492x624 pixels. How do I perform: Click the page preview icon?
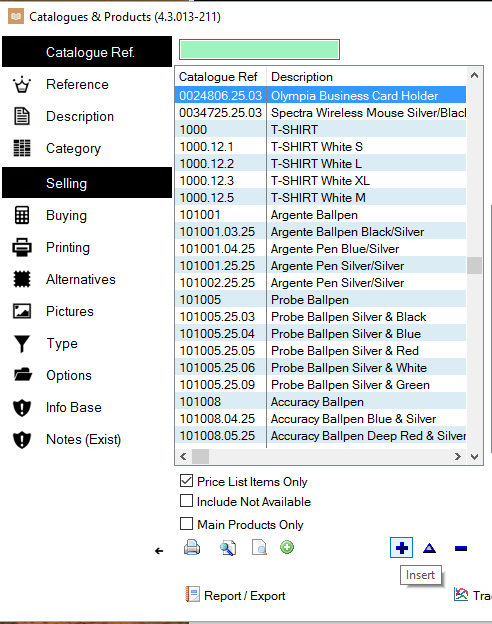[x=260, y=548]
